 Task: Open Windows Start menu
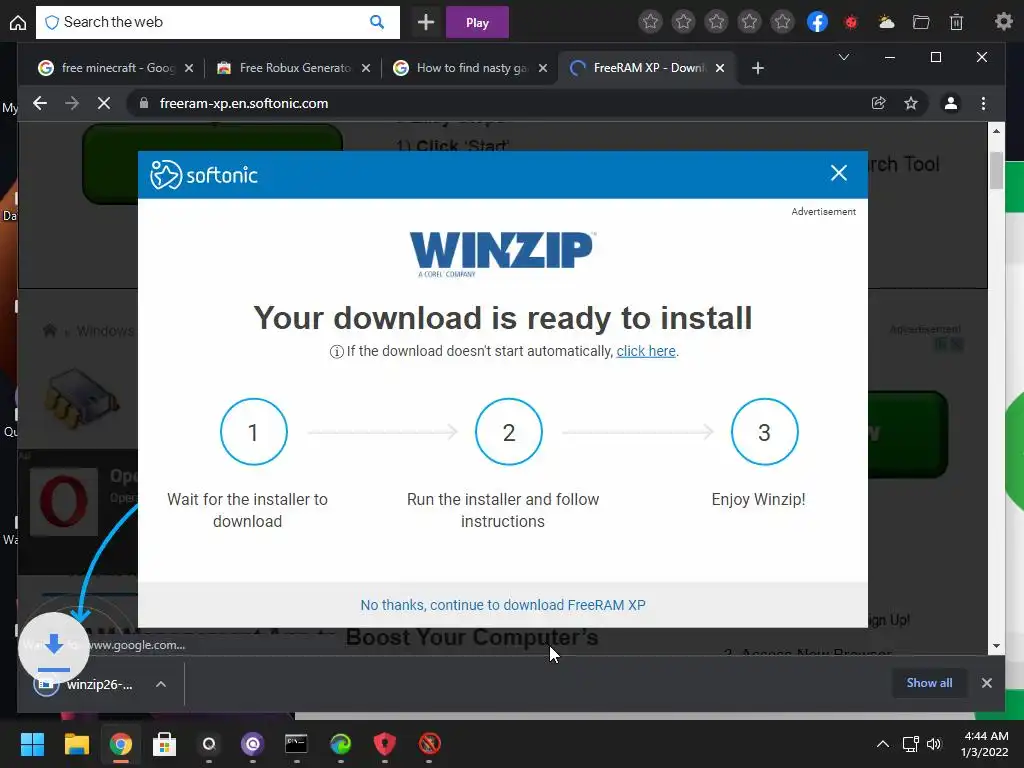[x=32, y=744]
